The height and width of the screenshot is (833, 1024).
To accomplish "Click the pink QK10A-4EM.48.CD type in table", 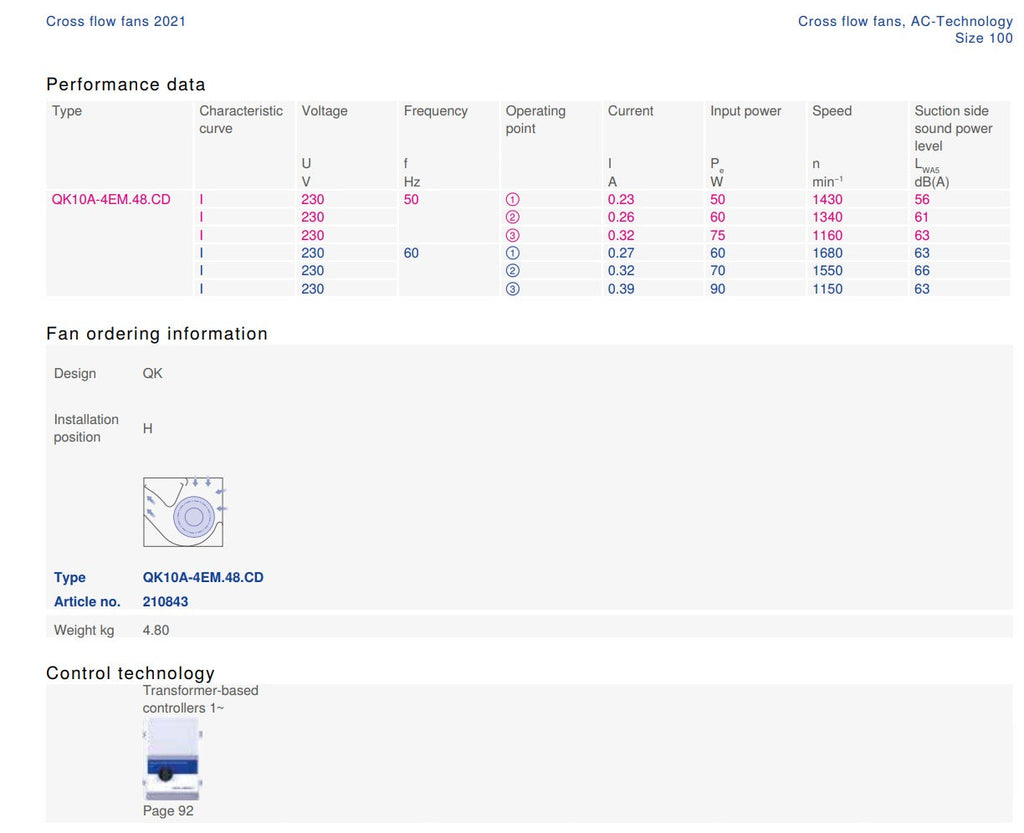I will pyautogui.click(x=111, y=199).
